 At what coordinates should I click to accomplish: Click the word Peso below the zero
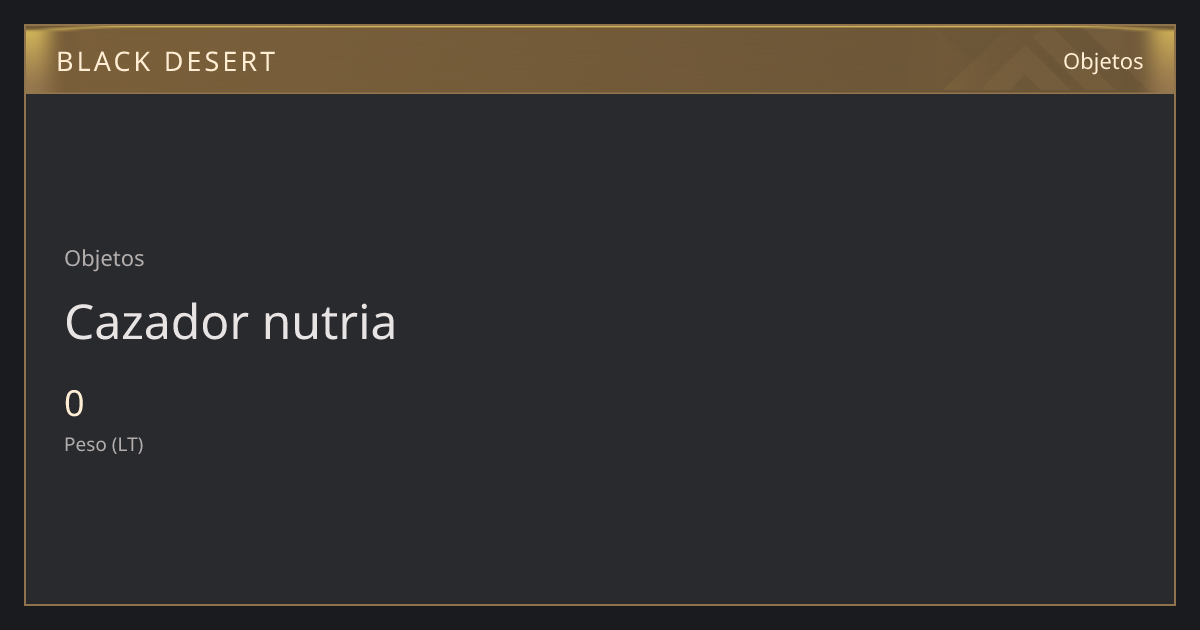(86, 444)
